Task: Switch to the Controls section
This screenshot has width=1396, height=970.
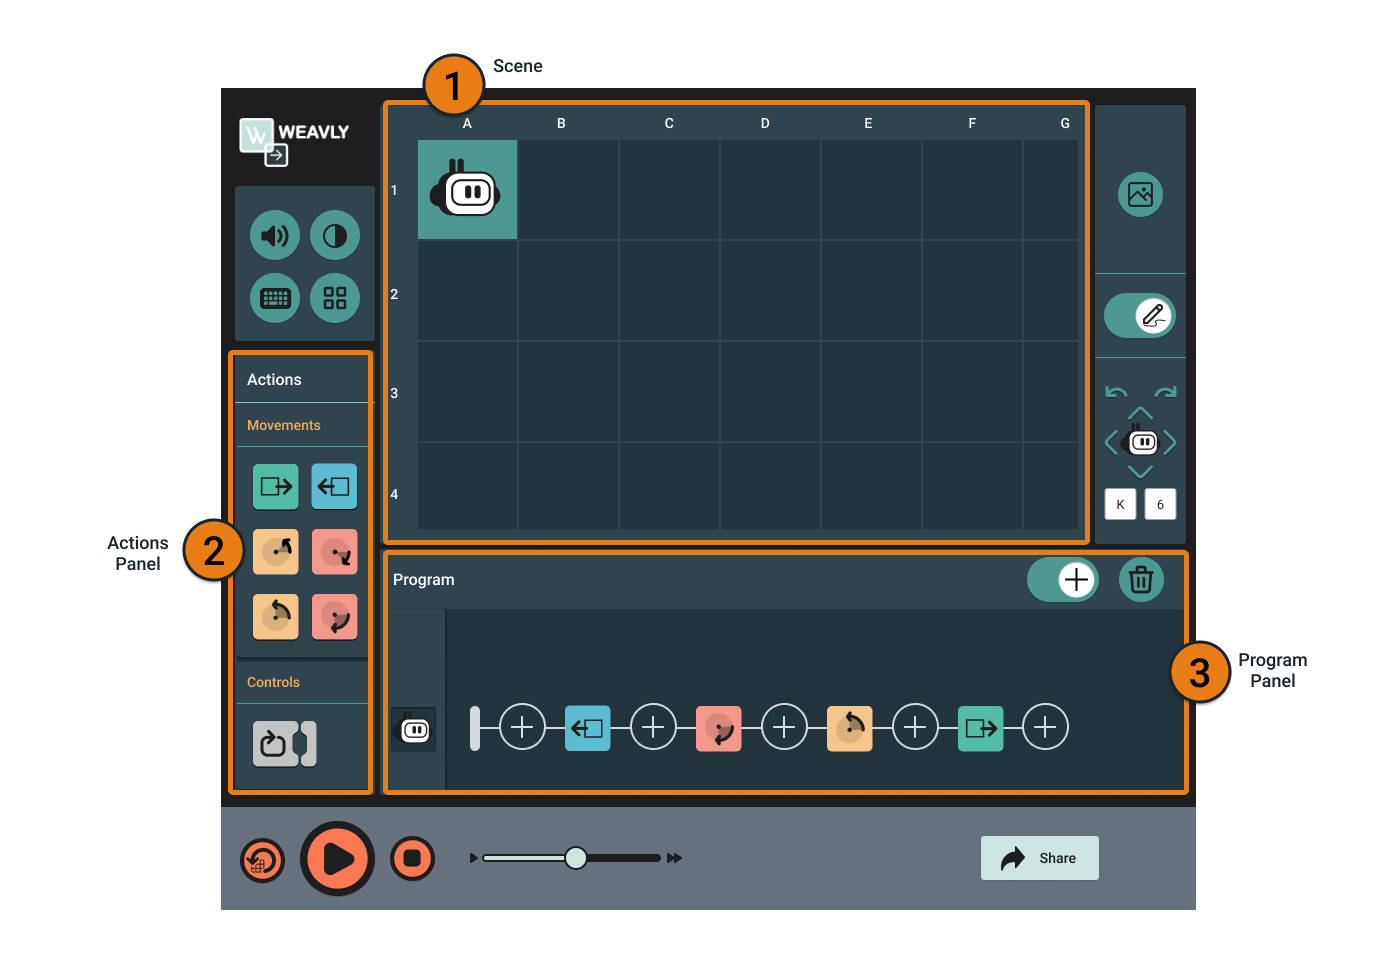Action: 273,681
